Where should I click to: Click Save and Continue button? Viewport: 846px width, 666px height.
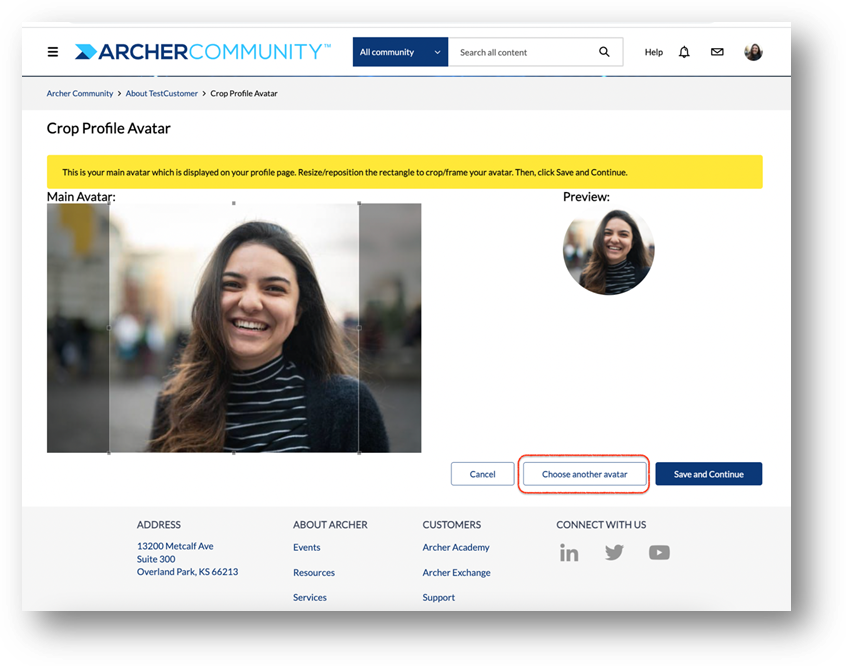pos(708,474)
